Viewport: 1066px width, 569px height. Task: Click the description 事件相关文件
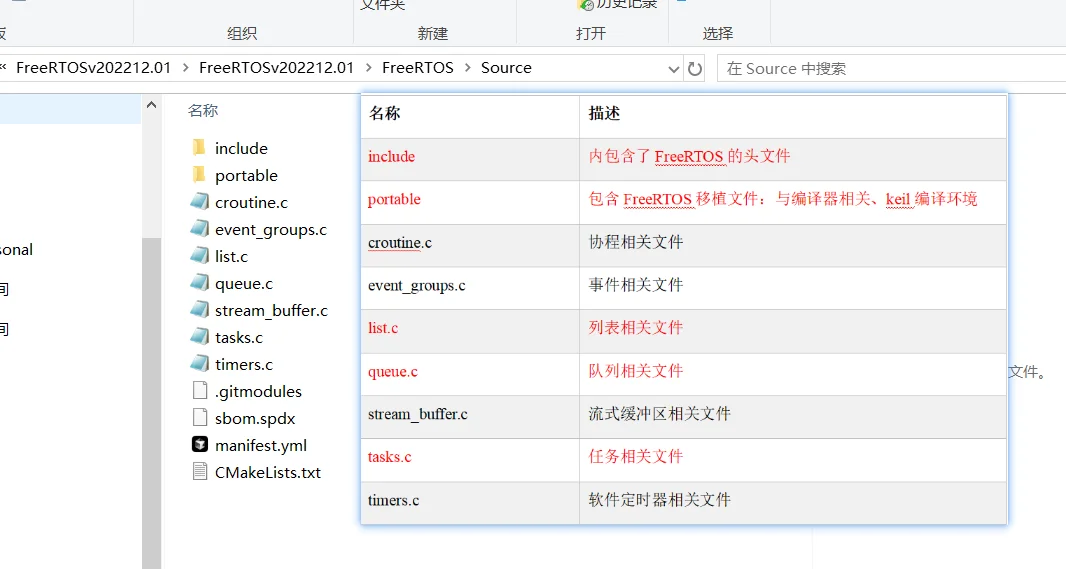[x=636, y=285]
